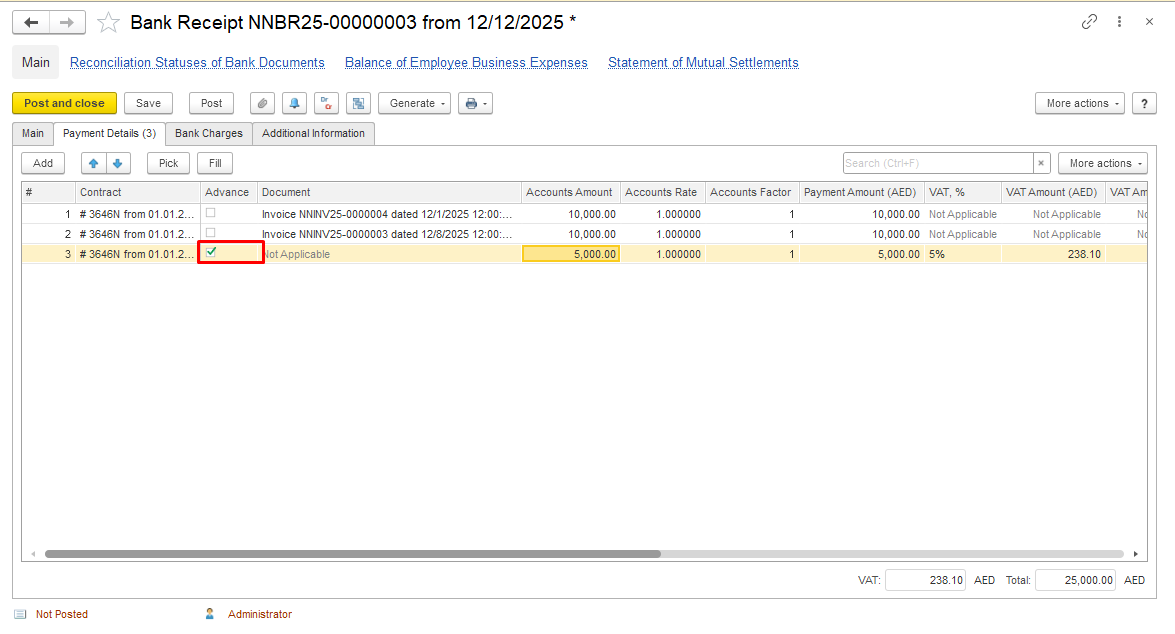This screenshot has height=634, width=1175.
Task: Click the Post button
Action: pyautogui.click(x=211, y=103)
